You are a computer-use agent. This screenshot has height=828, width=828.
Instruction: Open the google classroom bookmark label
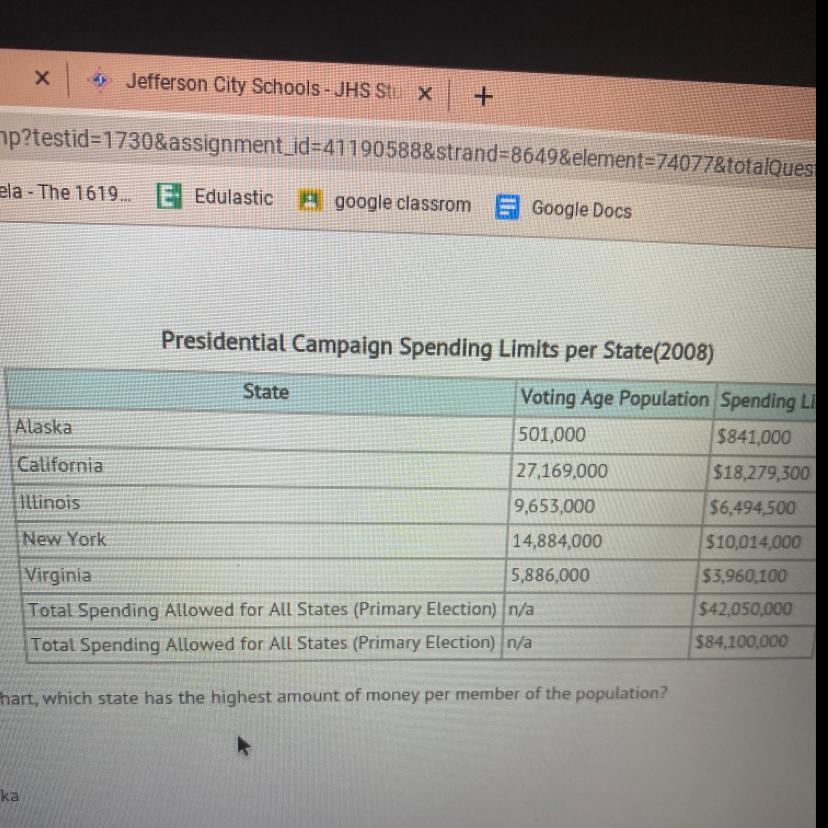pos(402,203)
